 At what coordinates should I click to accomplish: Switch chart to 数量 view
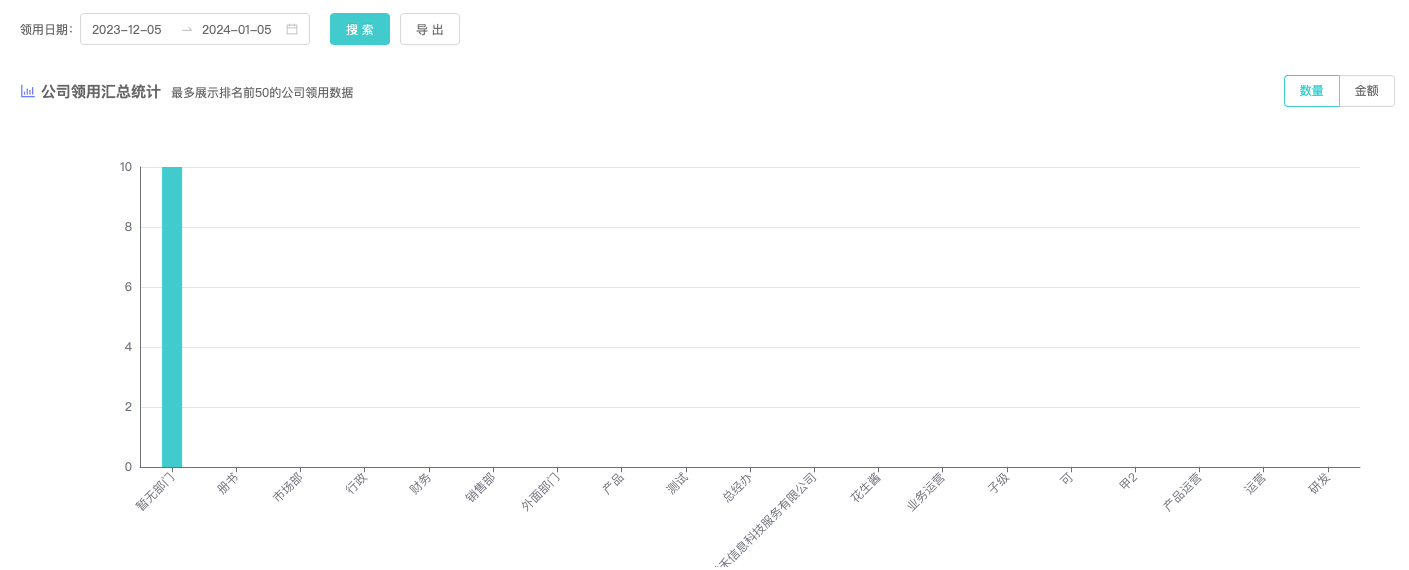(1311, 91)
